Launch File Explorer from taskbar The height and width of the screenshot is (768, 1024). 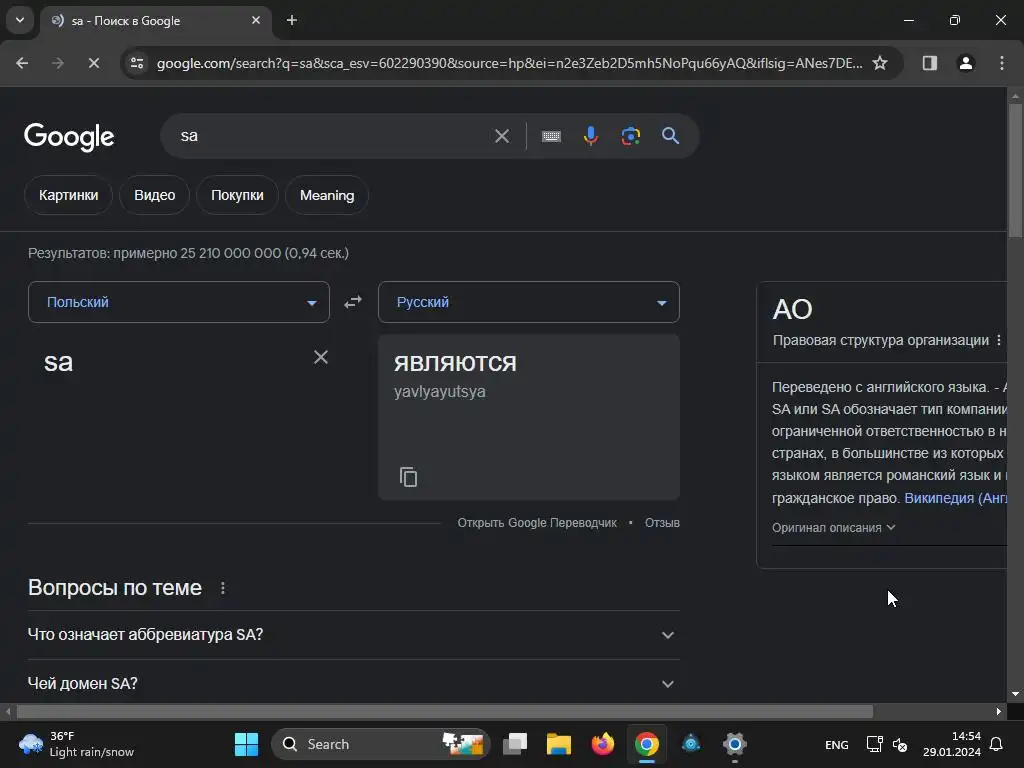click(x=559, y=744)
